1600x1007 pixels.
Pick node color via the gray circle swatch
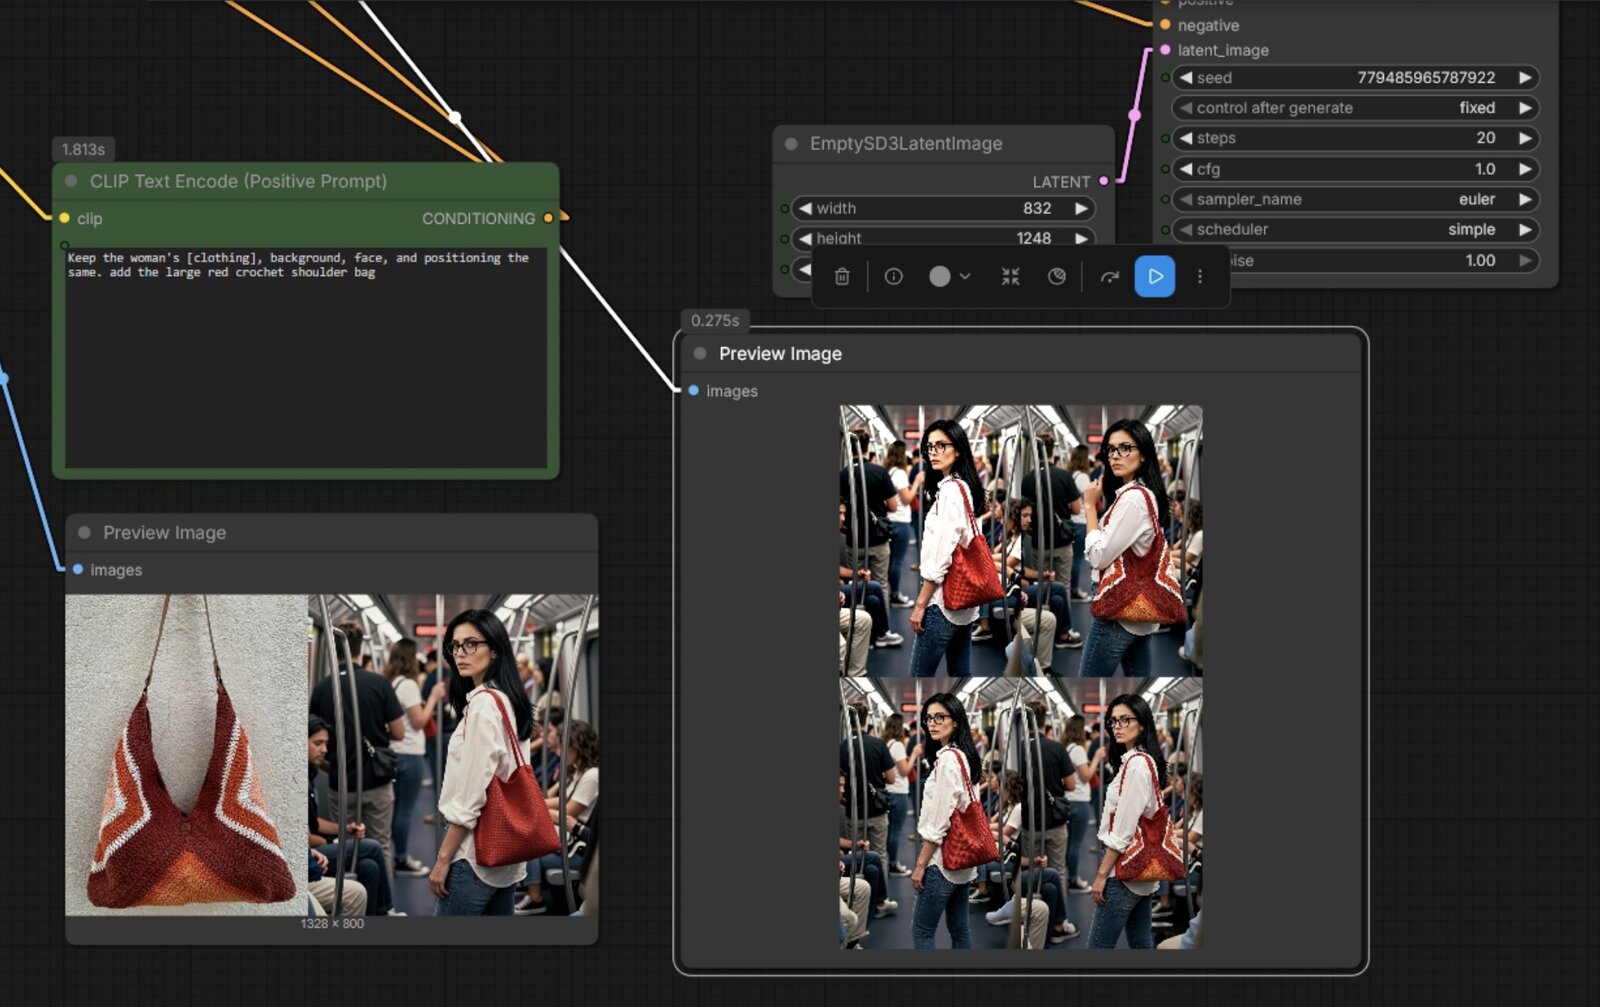940,277
